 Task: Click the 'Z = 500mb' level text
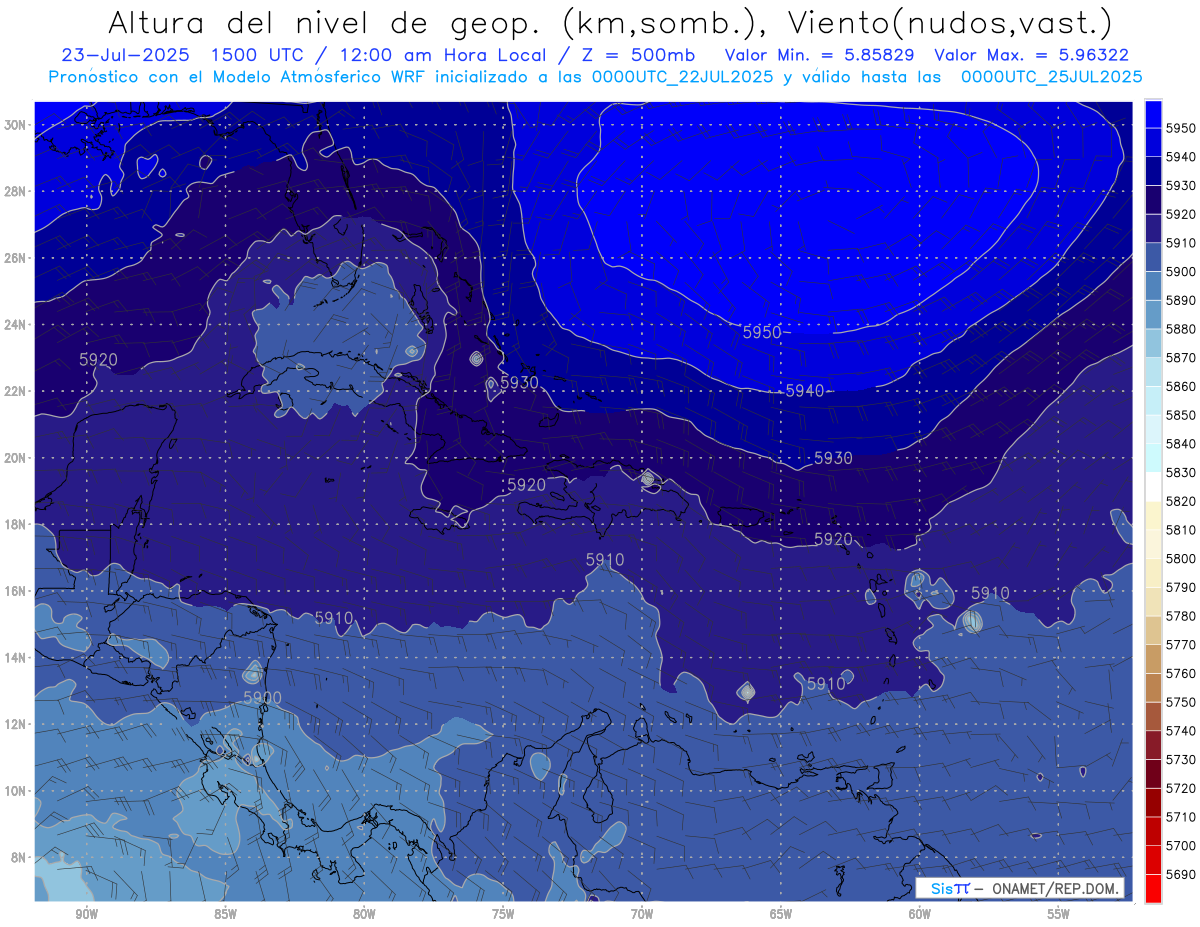632,56
